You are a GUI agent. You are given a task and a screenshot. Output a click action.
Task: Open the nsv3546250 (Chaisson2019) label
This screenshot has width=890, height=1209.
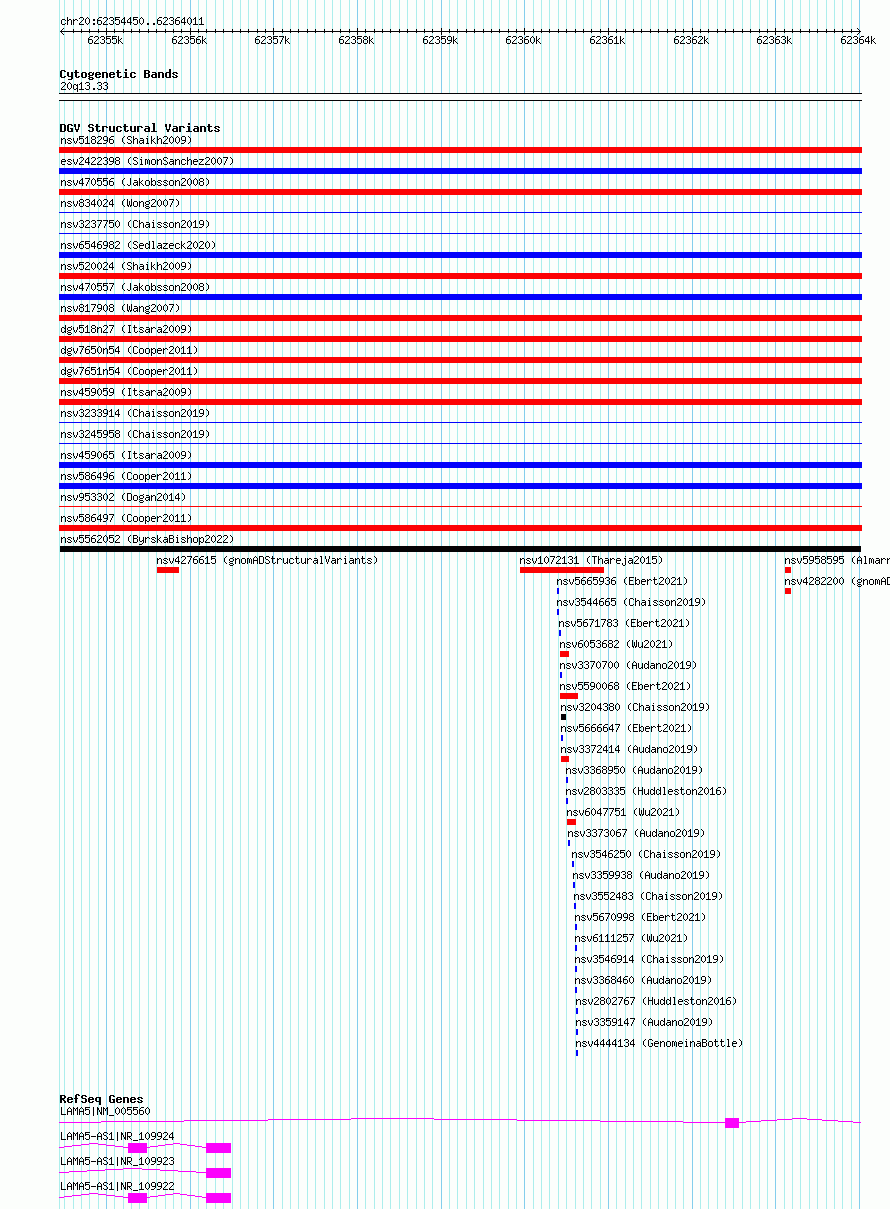click(x=646, y=854)
